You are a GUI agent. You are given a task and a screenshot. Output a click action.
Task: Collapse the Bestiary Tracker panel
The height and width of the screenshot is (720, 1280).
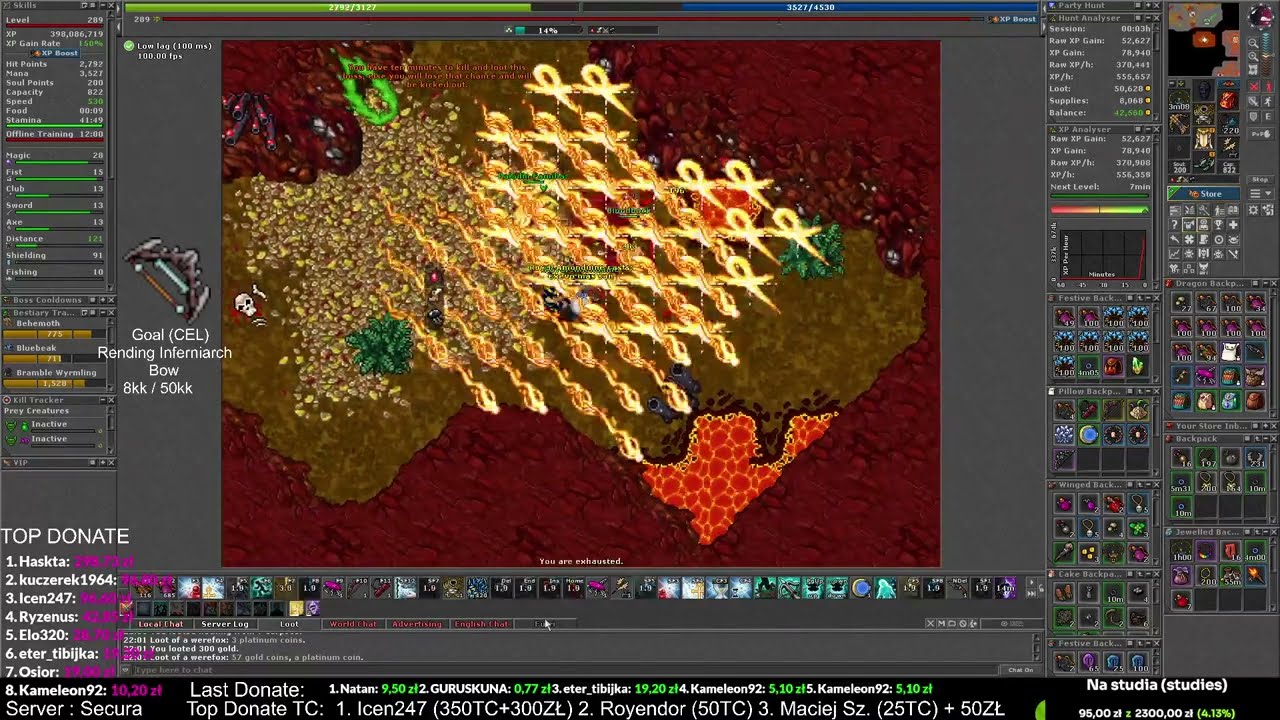103,313
